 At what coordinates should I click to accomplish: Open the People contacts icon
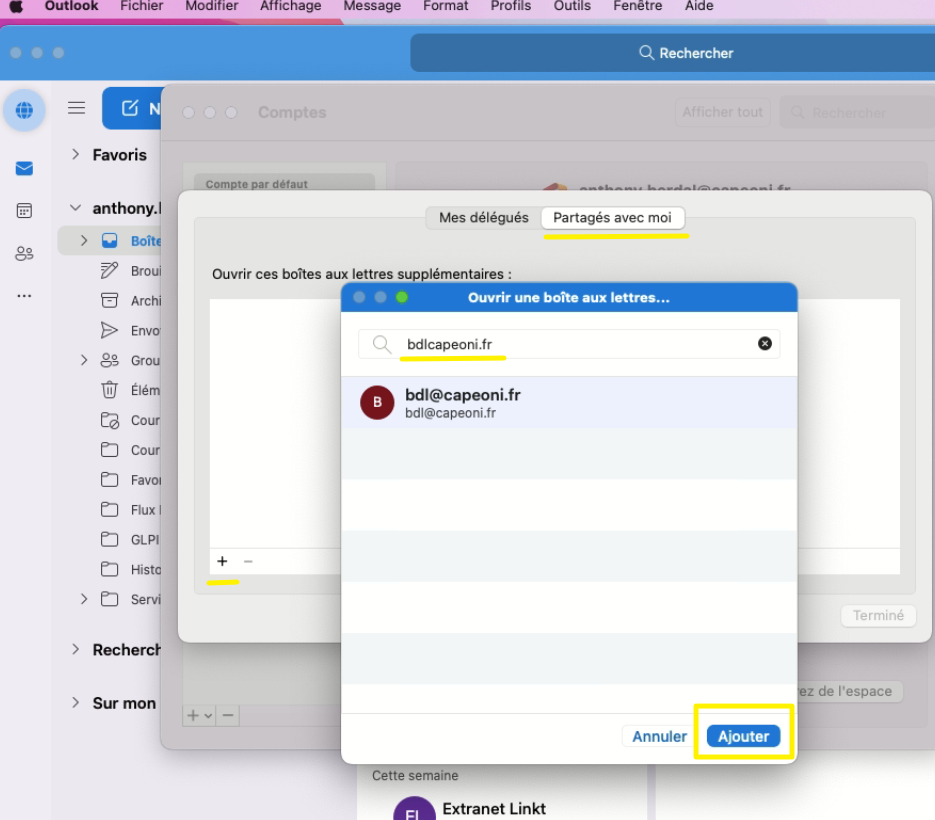coord(24,253)
